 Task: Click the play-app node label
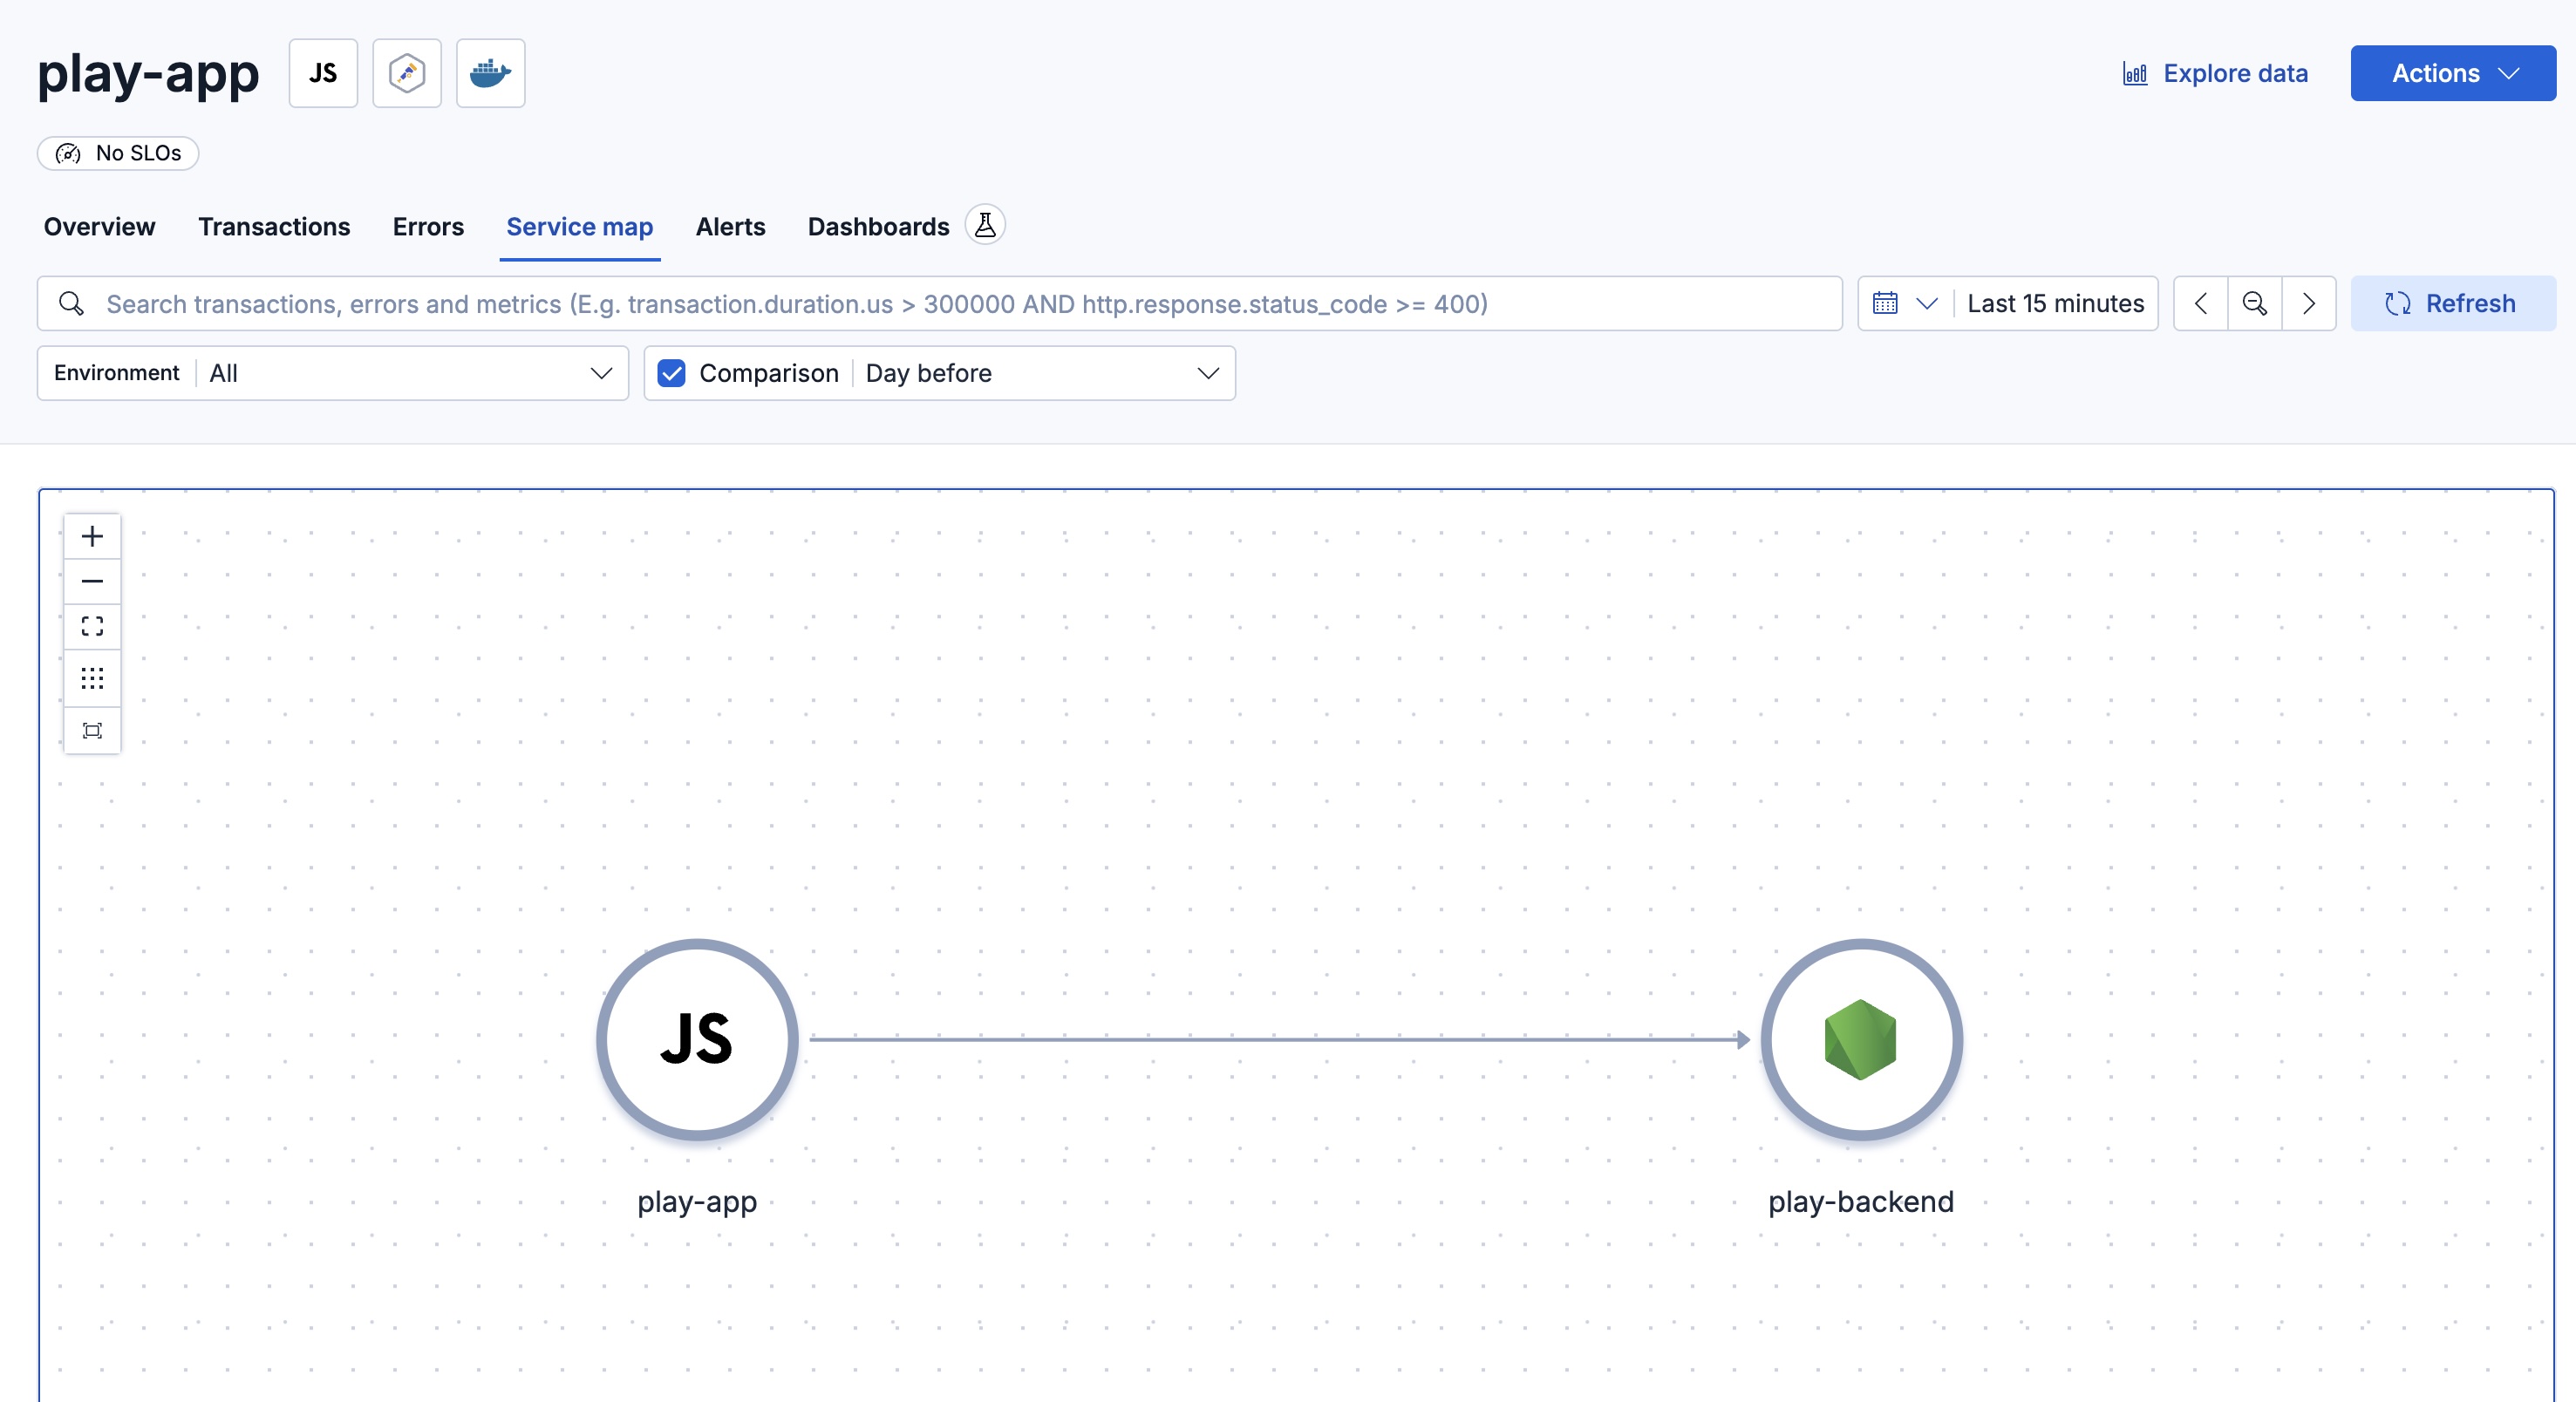pyautogui.click(x=697, y=1202)
